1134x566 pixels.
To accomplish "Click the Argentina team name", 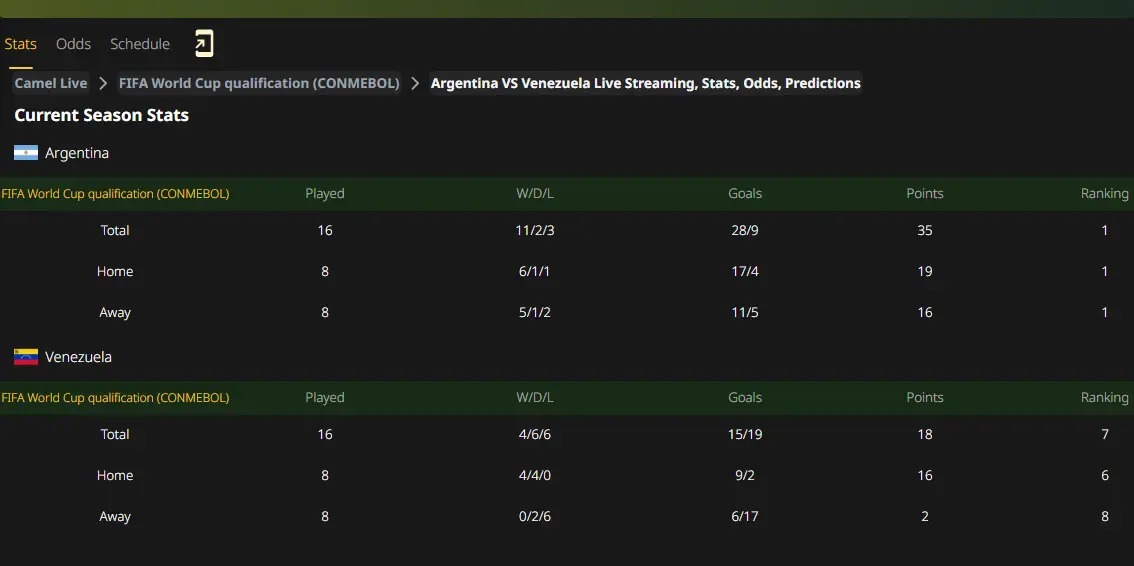I will click(77, 153).
